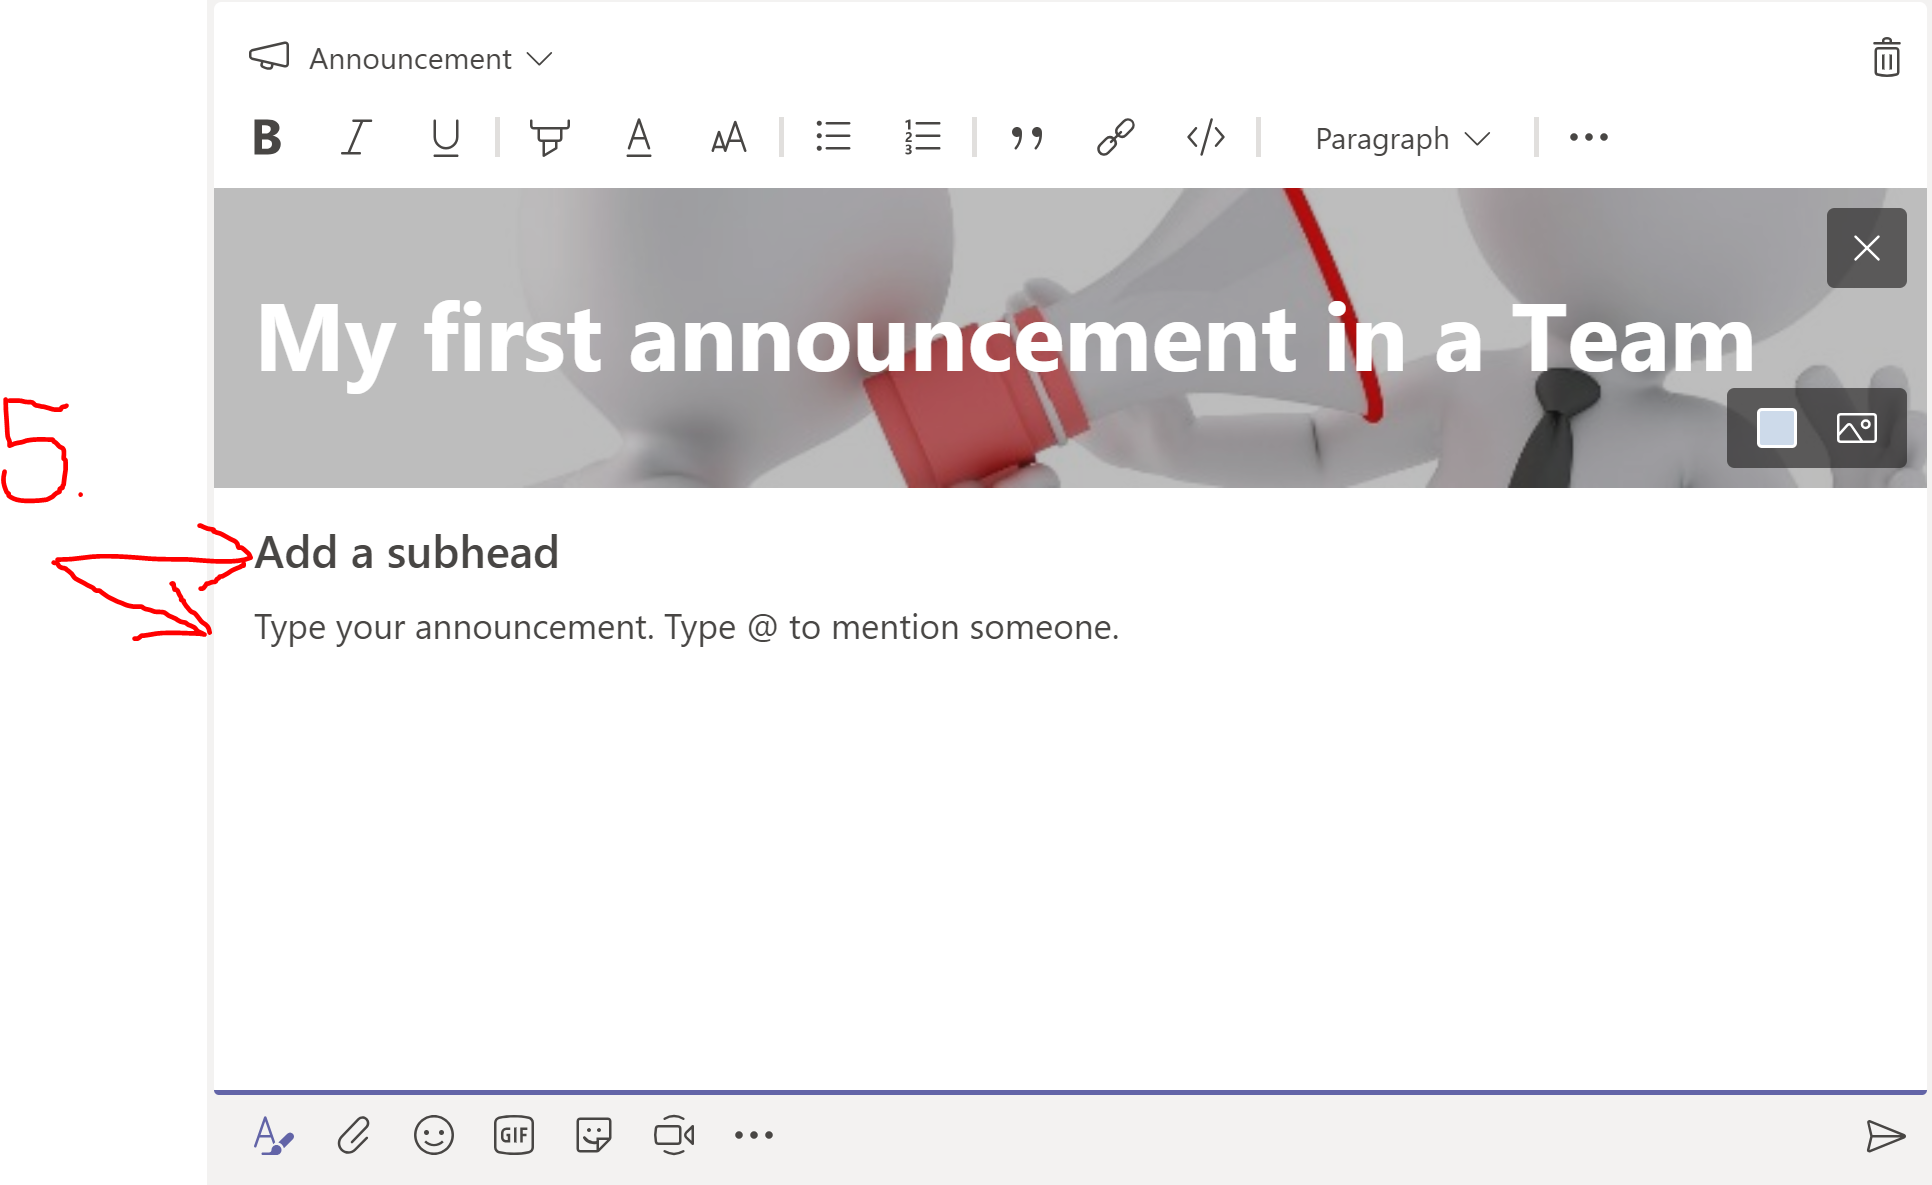Remove the headline banner with X
This screenshot has width=1932, height=1185.
click(x=1867, y=248)
